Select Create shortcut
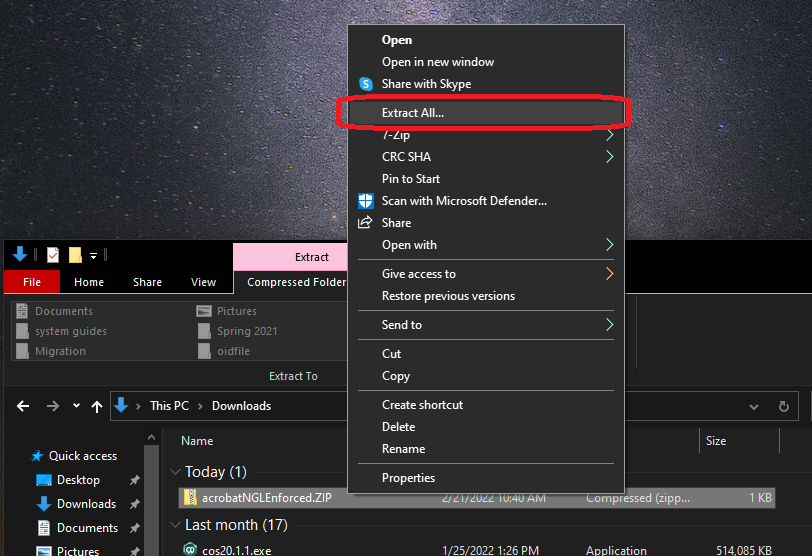This screenshot has height=556, width=812. [x=486, y=405]
